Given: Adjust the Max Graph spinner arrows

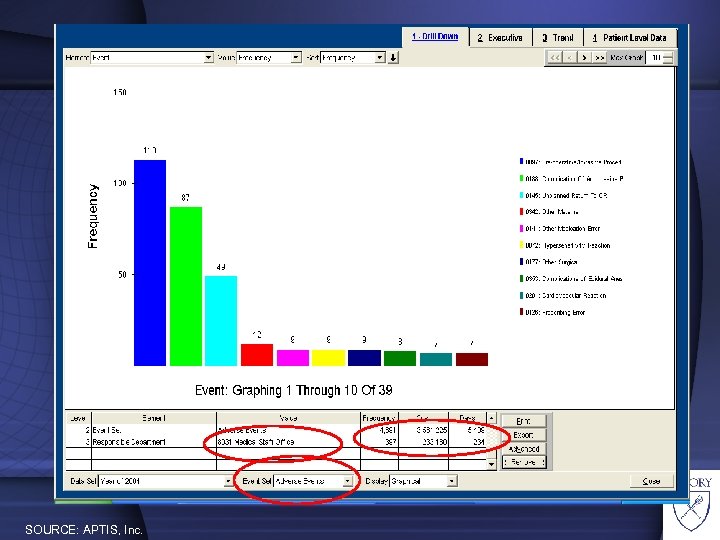Looking at the screenshot, I should (668, 58).
